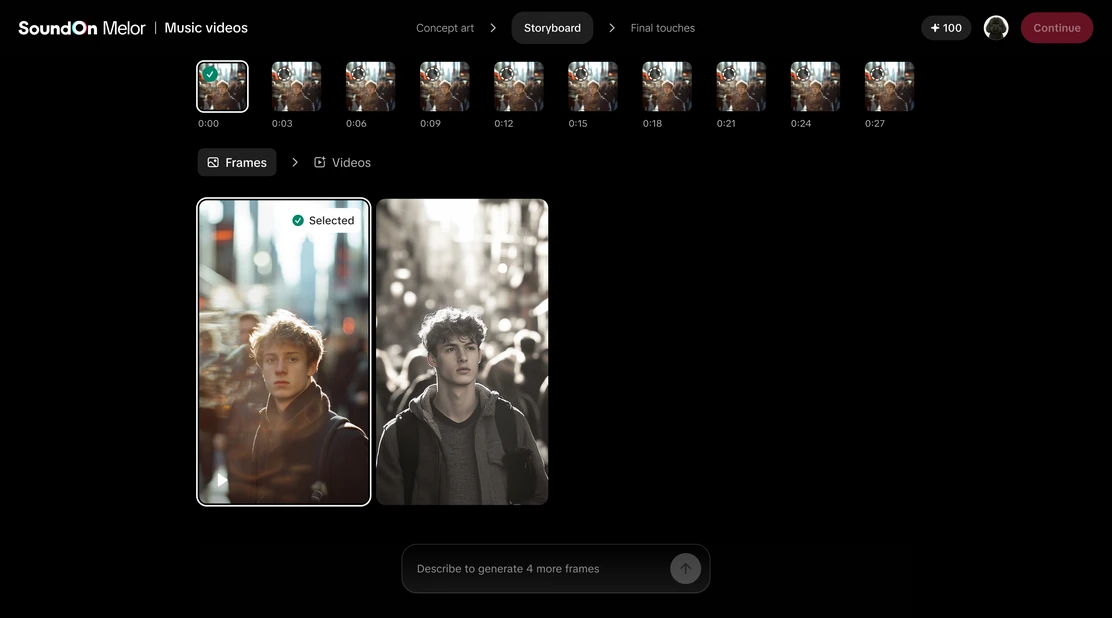Select the storyboard thumbnail at 0:06
1112x618 pixels.
coord(370,87)
